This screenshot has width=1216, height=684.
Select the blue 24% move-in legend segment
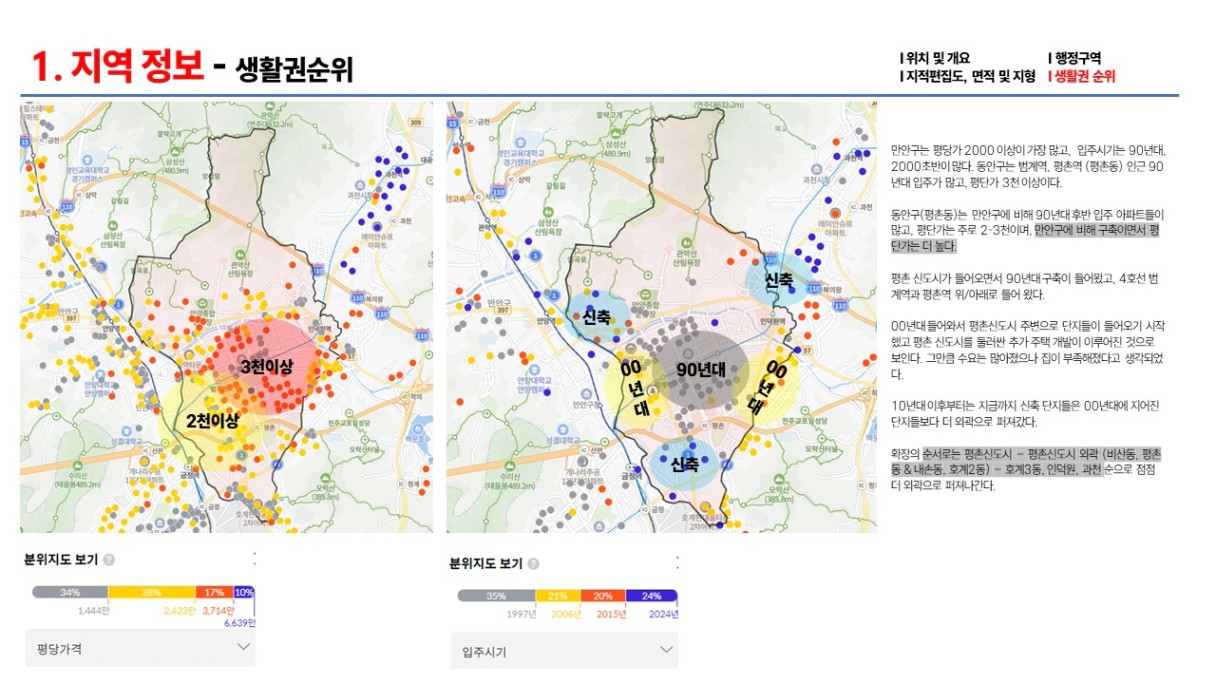652,596
